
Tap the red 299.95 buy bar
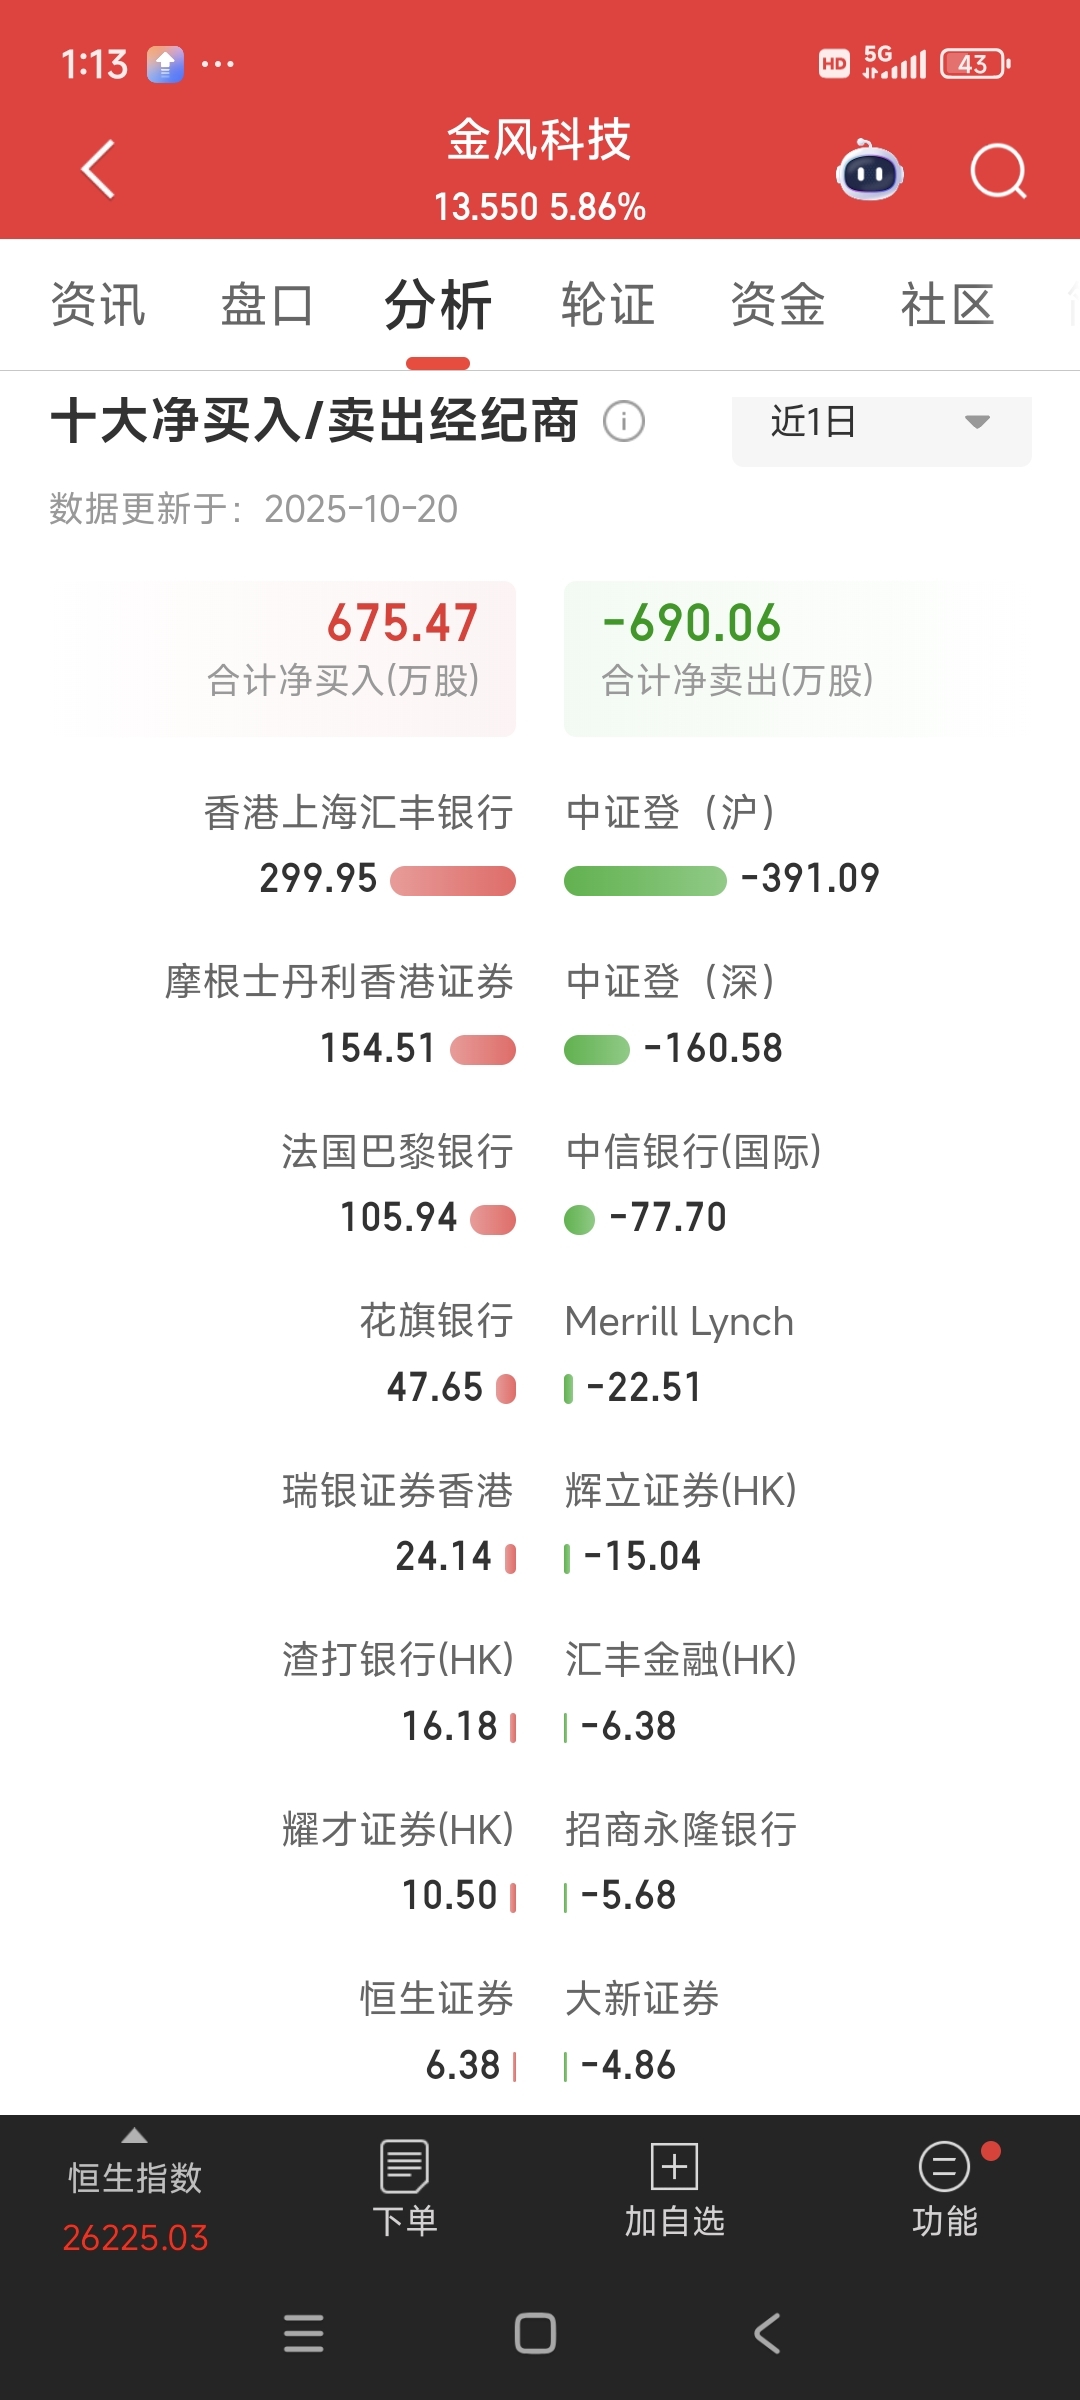point(453,880)
